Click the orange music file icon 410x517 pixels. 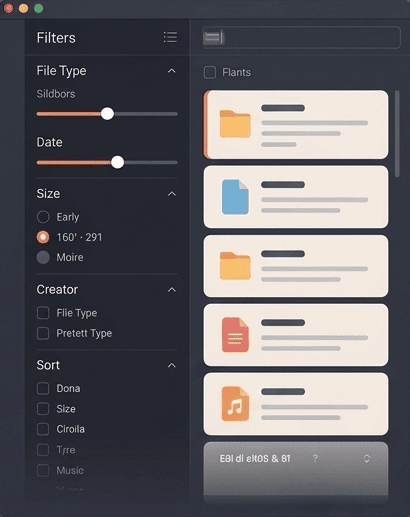click(x=235, y=404)
